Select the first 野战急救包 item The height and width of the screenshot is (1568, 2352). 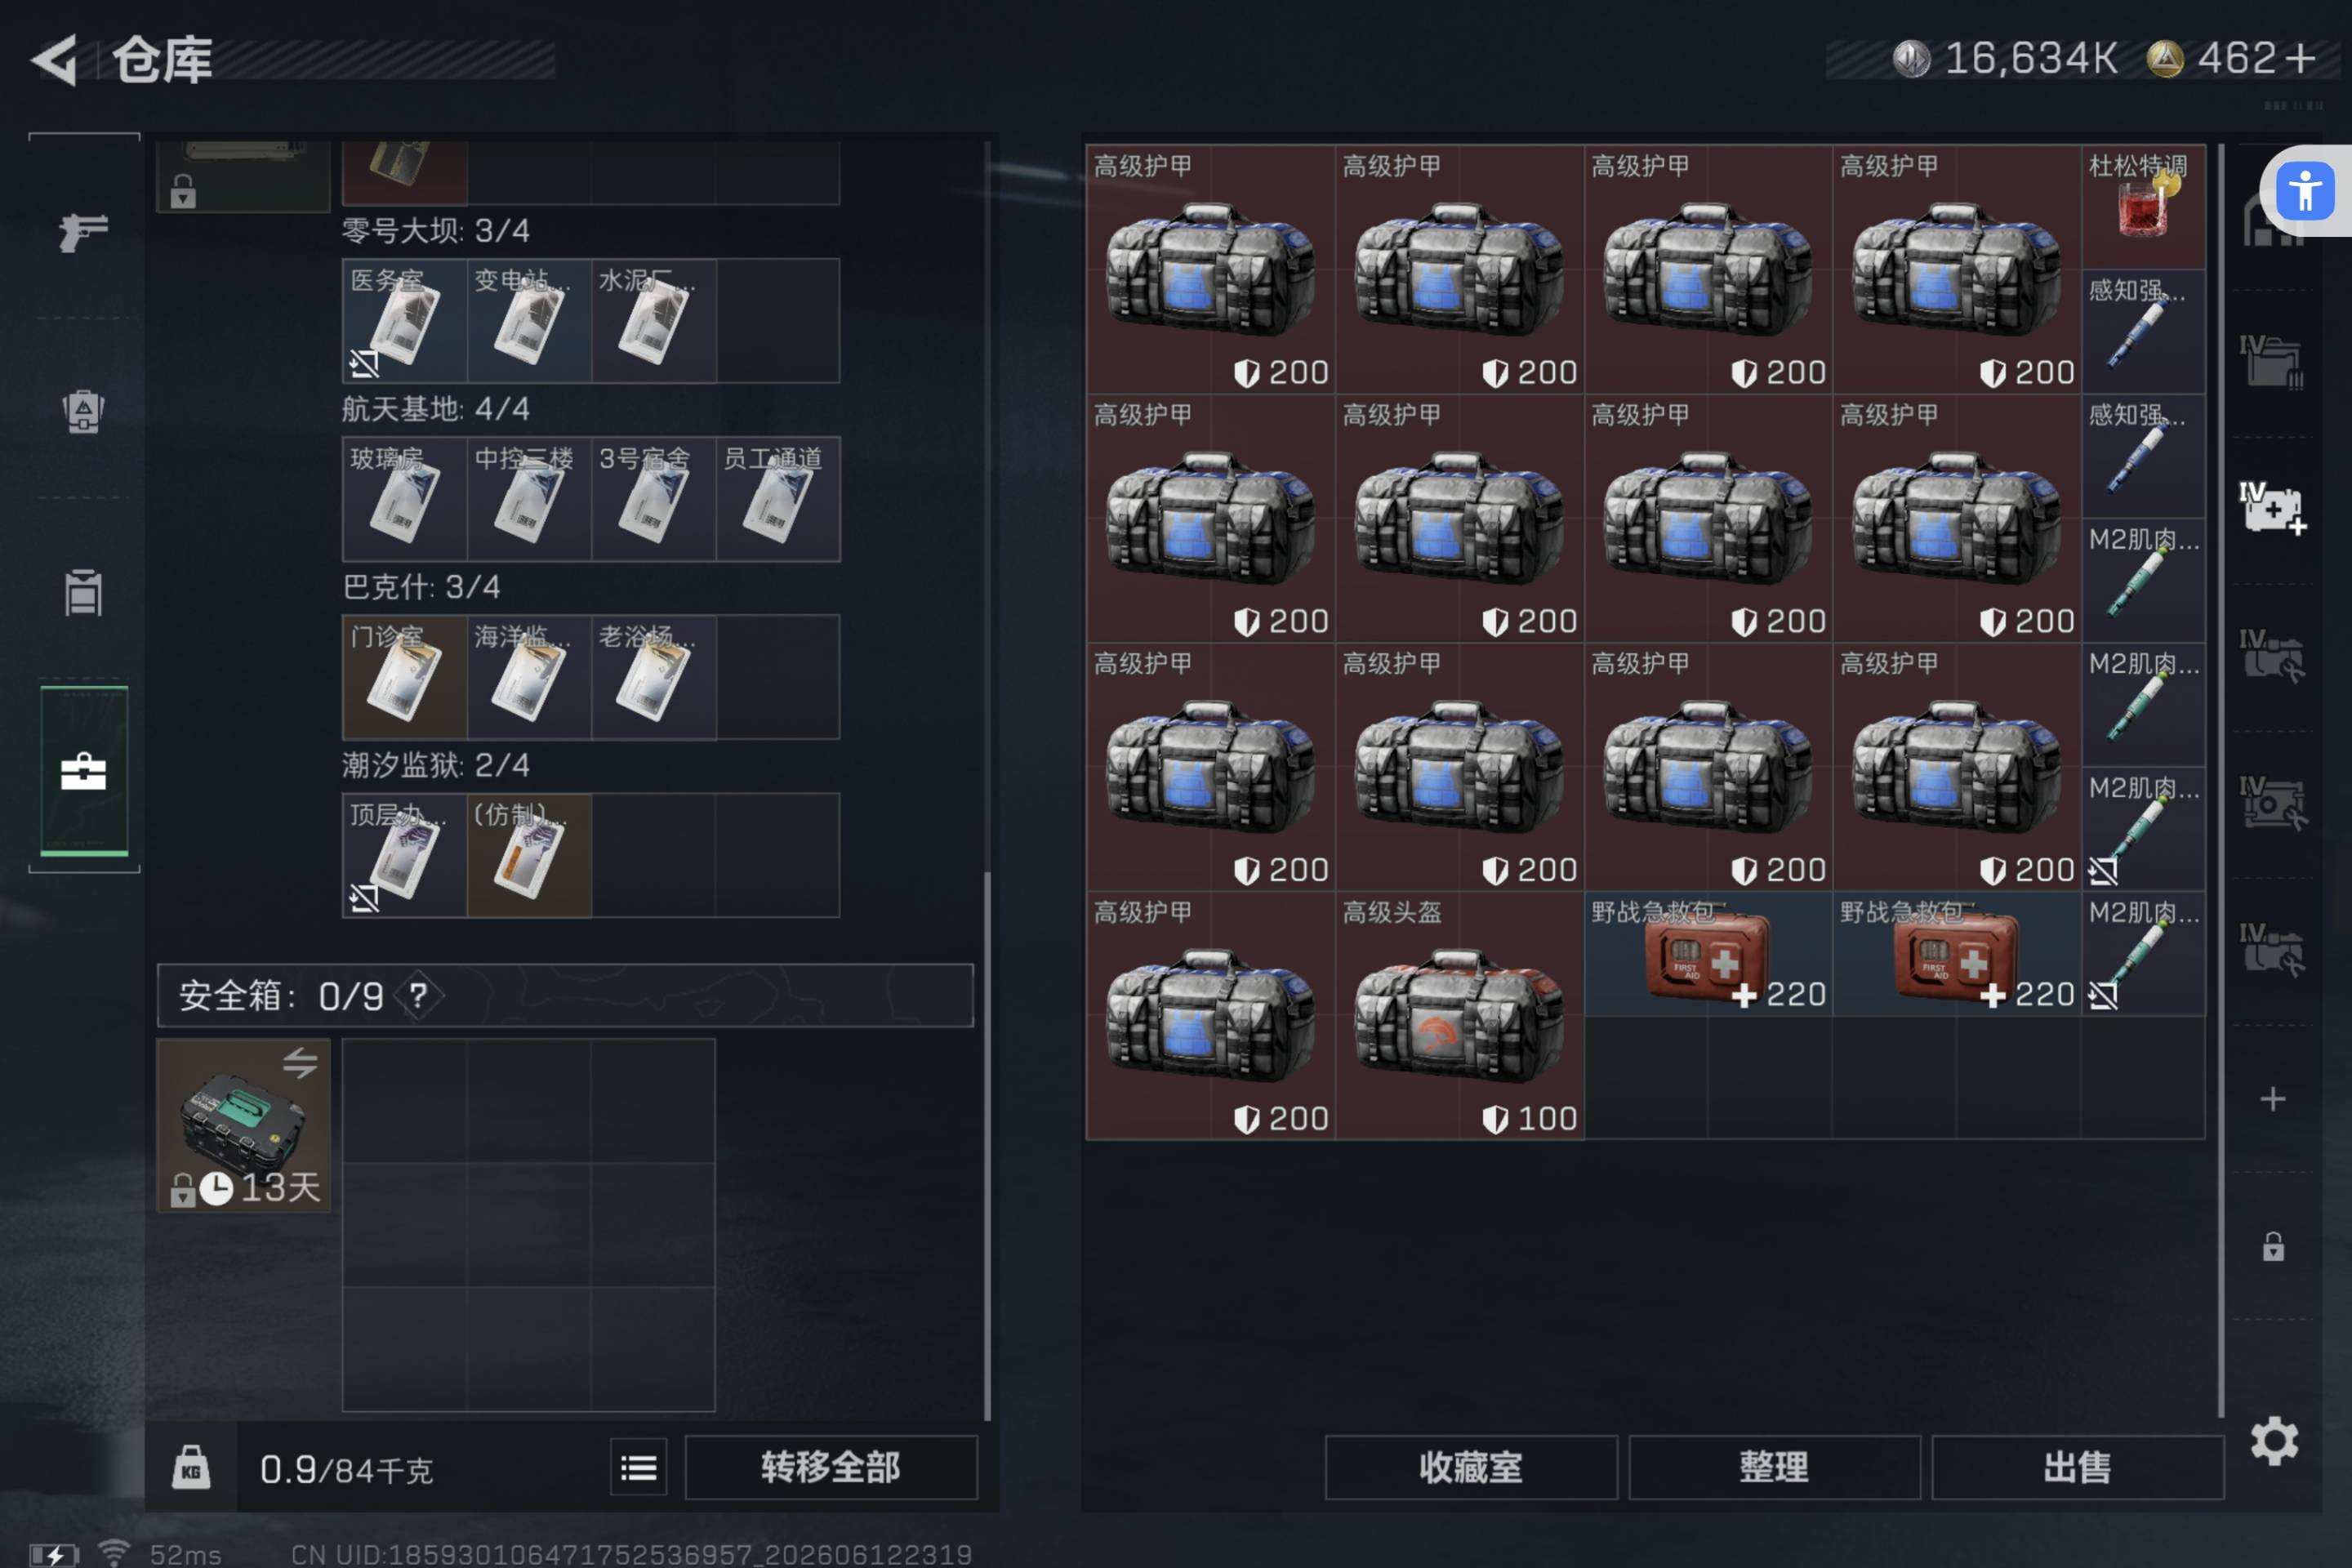click(1708, 953)
